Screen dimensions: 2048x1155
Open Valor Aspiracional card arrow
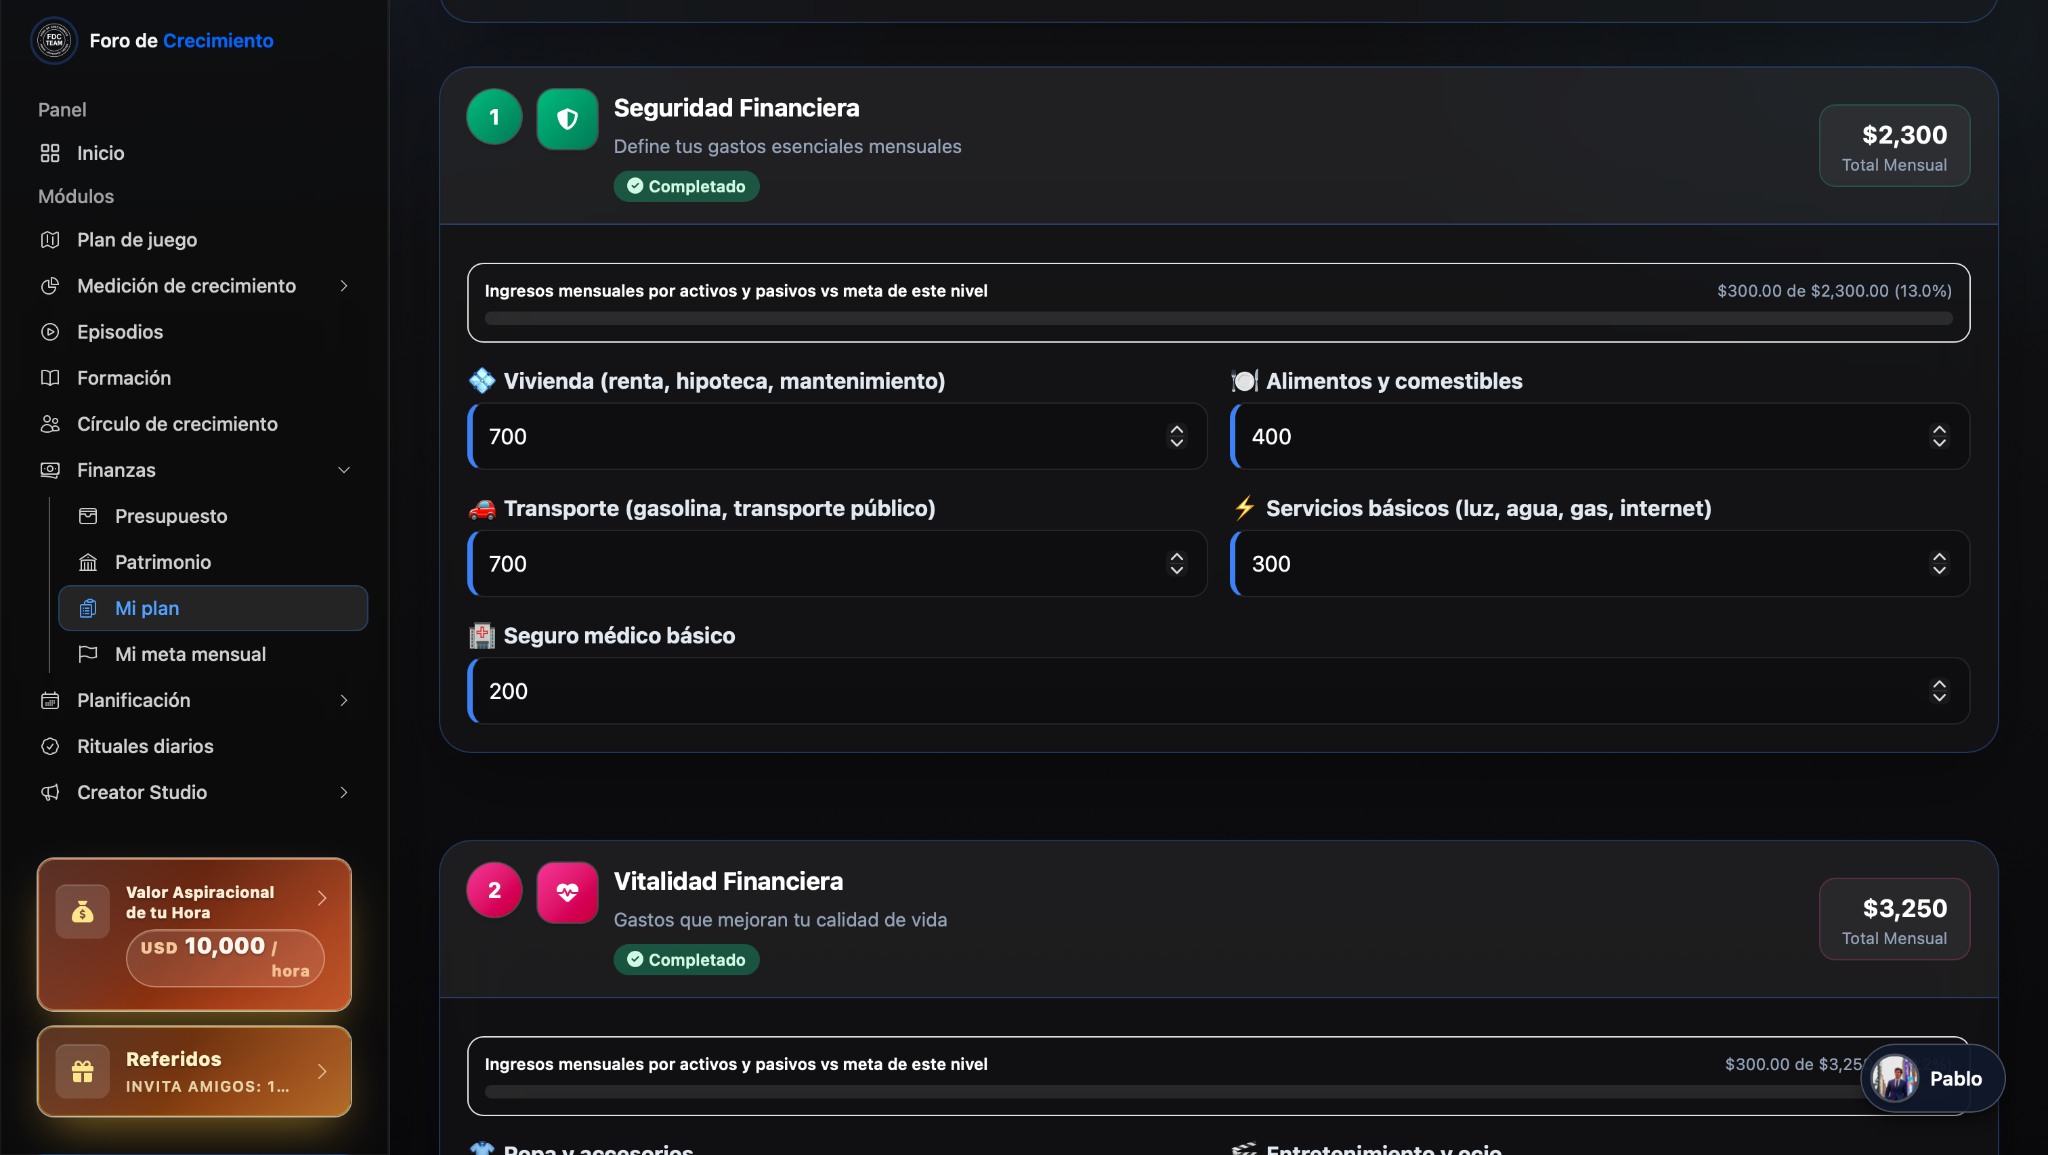[x=322, y=898]
